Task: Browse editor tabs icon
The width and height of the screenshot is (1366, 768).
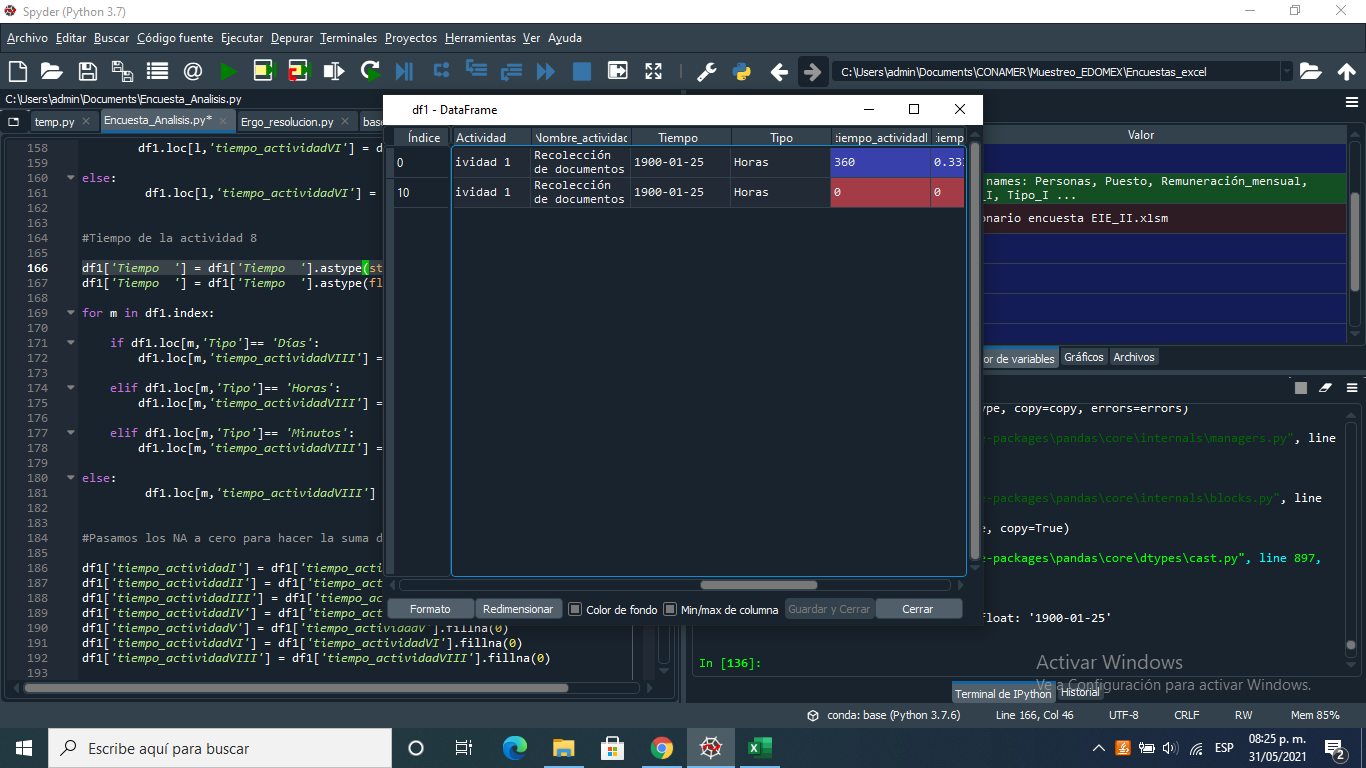Action: pyautogui.click(x=14, y=122)
